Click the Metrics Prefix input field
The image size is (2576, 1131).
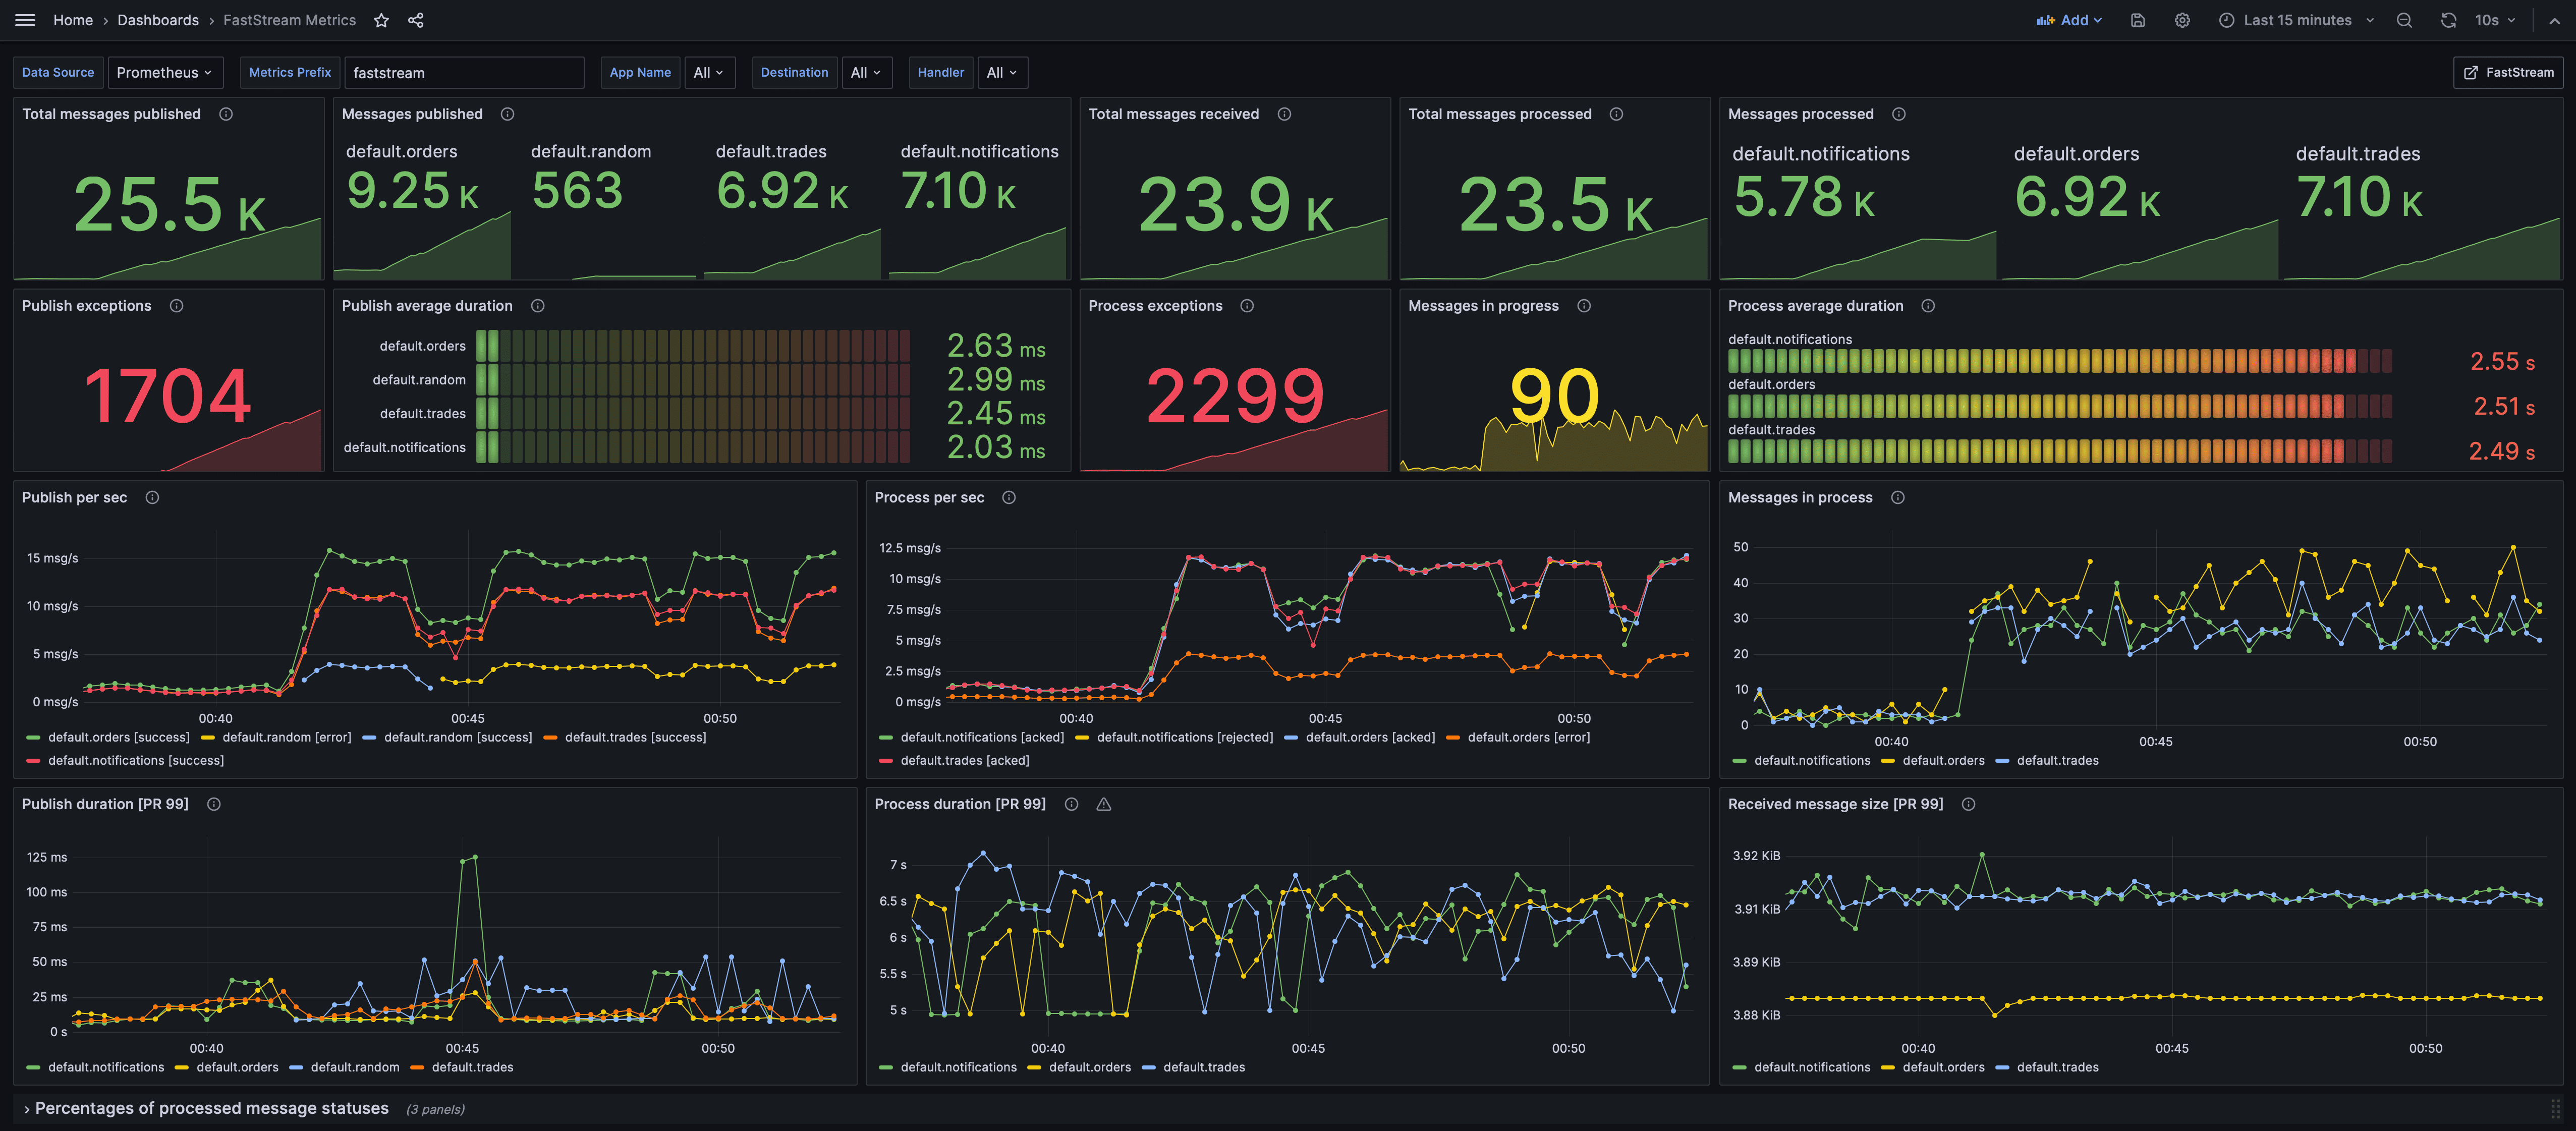click(x=464, y=72)
